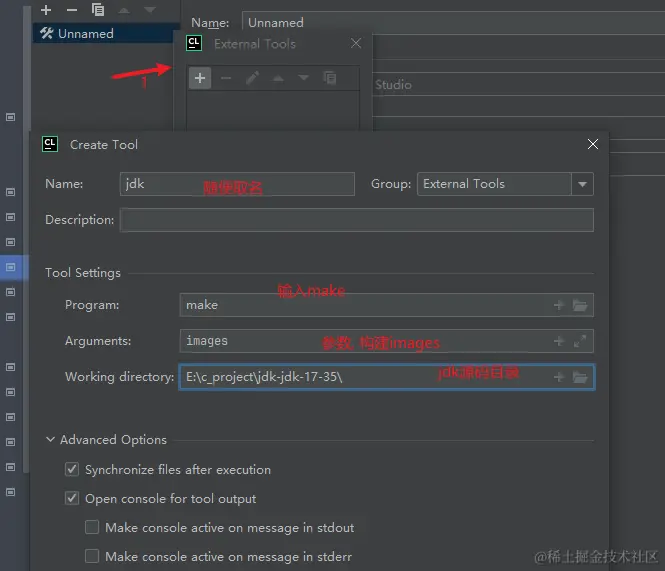Viewport: 665px width, 571px height.
Task: Click the Name field containing Unnamed
Action: pyautogui.click(x=453, y=22)
